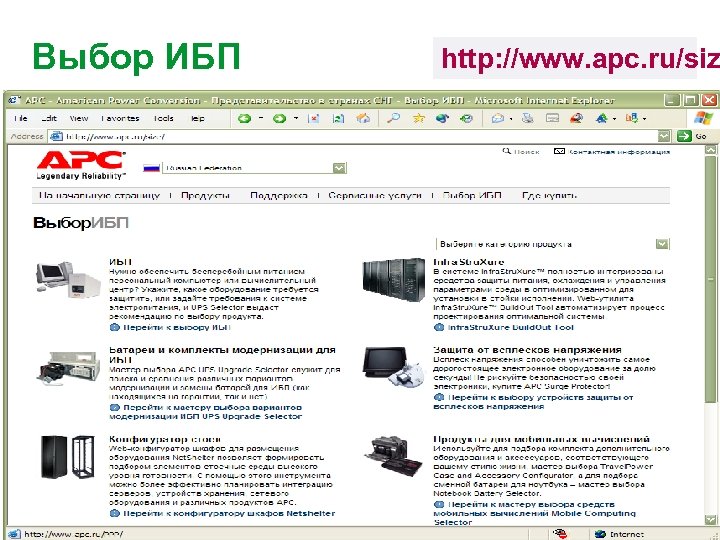This screenshot has width=720, height=540.
Task: Click the Home toolbar icon
Action: (x=363, y=118)
